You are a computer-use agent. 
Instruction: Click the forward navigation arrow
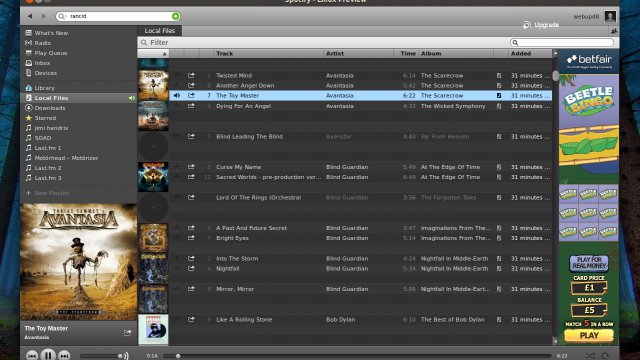click(x=44, y=16)
